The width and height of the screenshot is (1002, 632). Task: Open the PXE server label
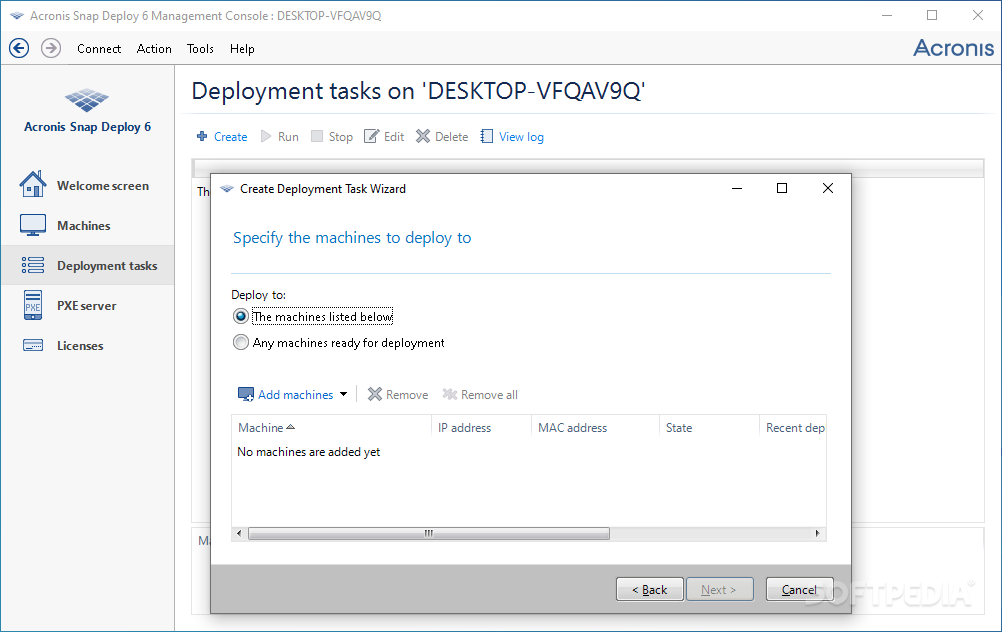coord(87,305)
